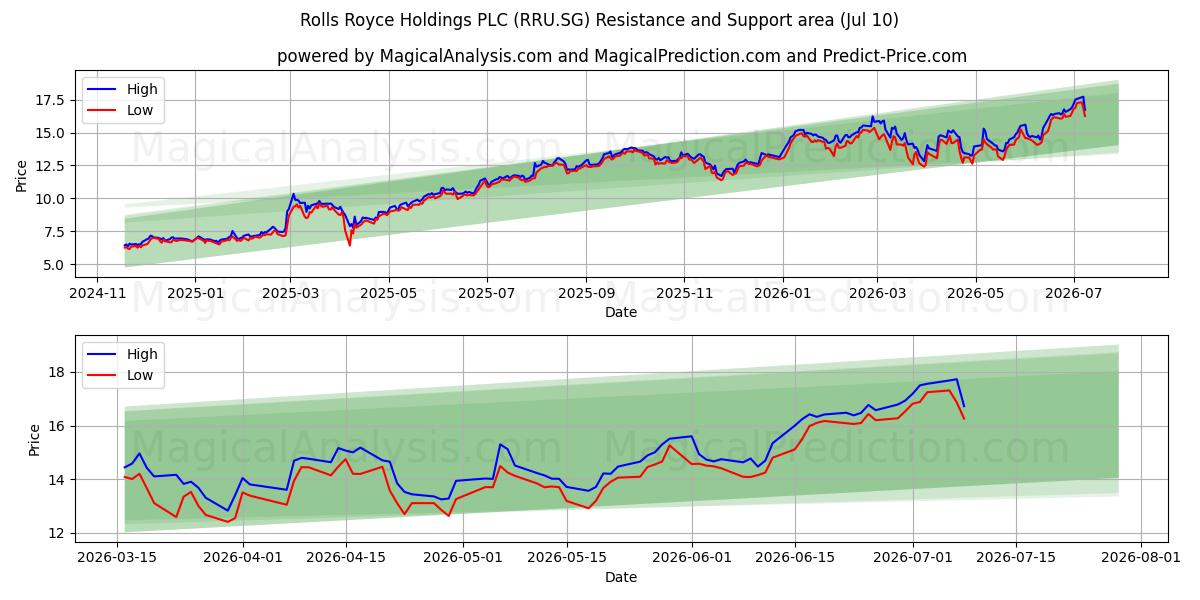This screenshot has width=1200, height=600.
Task: Click the '2026-03-15' date tick label
Action: [118, 559]
